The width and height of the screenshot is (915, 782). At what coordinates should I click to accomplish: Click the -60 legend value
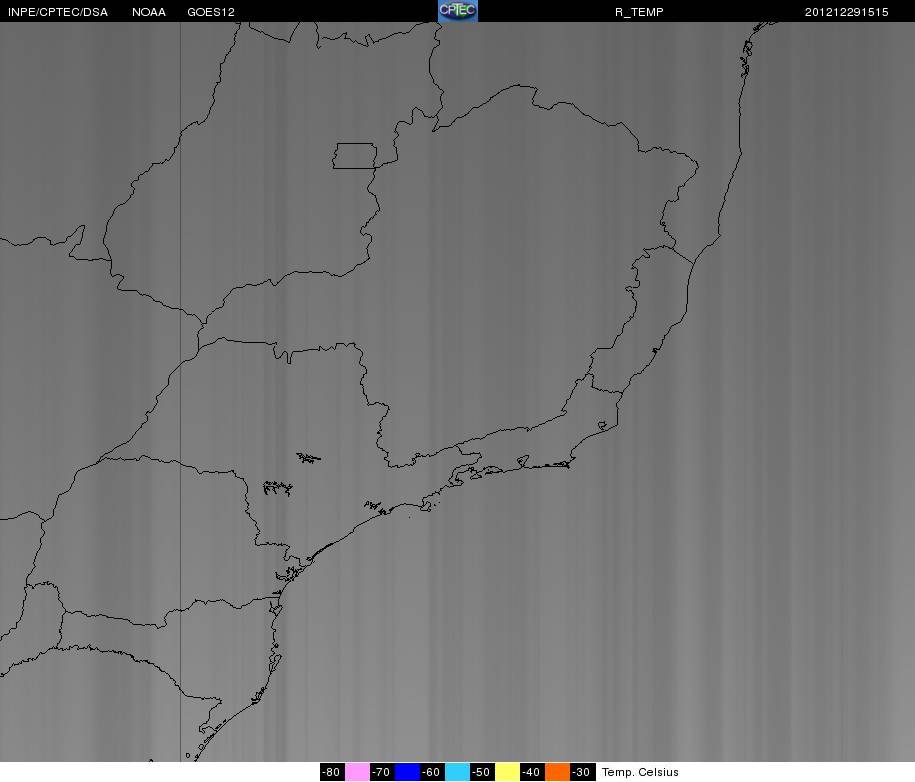tap(432, 772)
